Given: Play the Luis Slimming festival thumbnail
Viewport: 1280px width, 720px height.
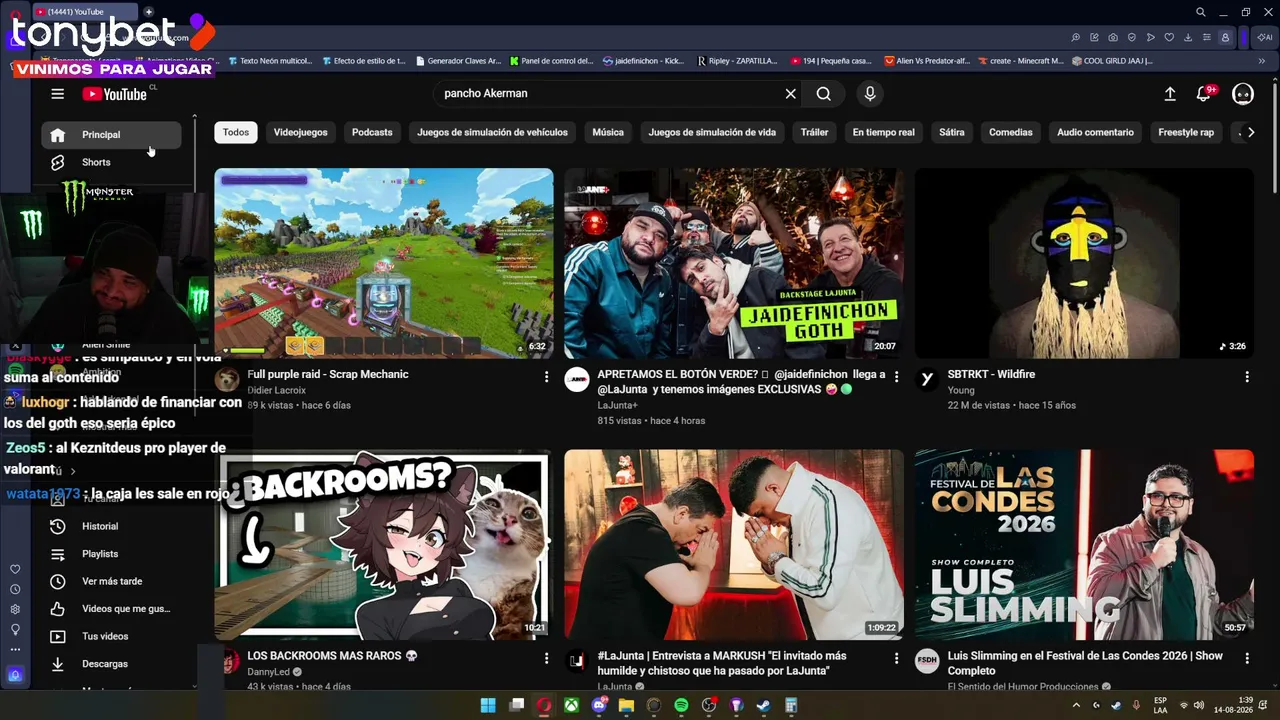Looking at the screenshot, I should coord(1084,545).
